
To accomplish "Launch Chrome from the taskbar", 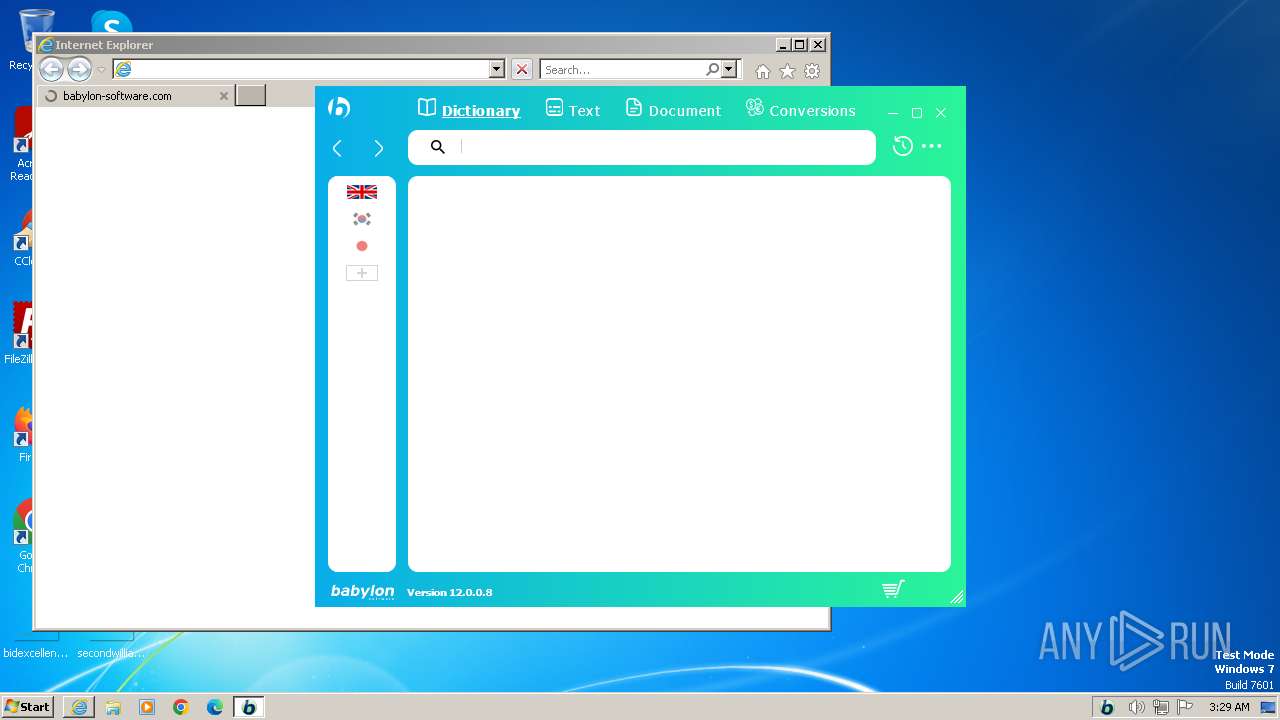I will (x=181, y=707).
